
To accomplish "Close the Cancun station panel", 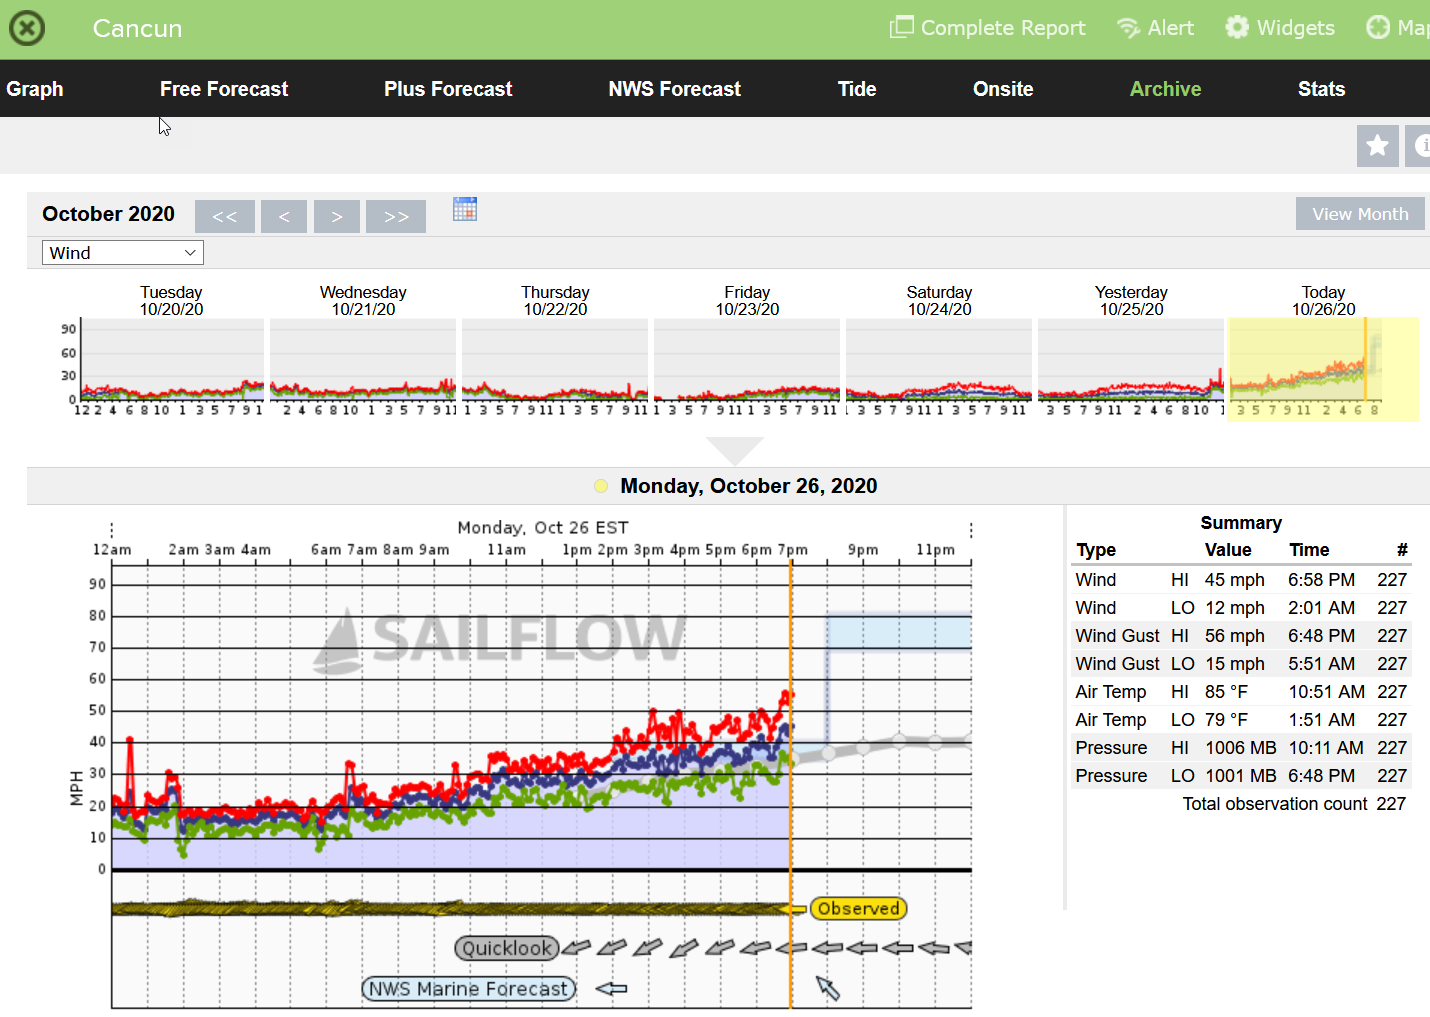I will 27,28.
